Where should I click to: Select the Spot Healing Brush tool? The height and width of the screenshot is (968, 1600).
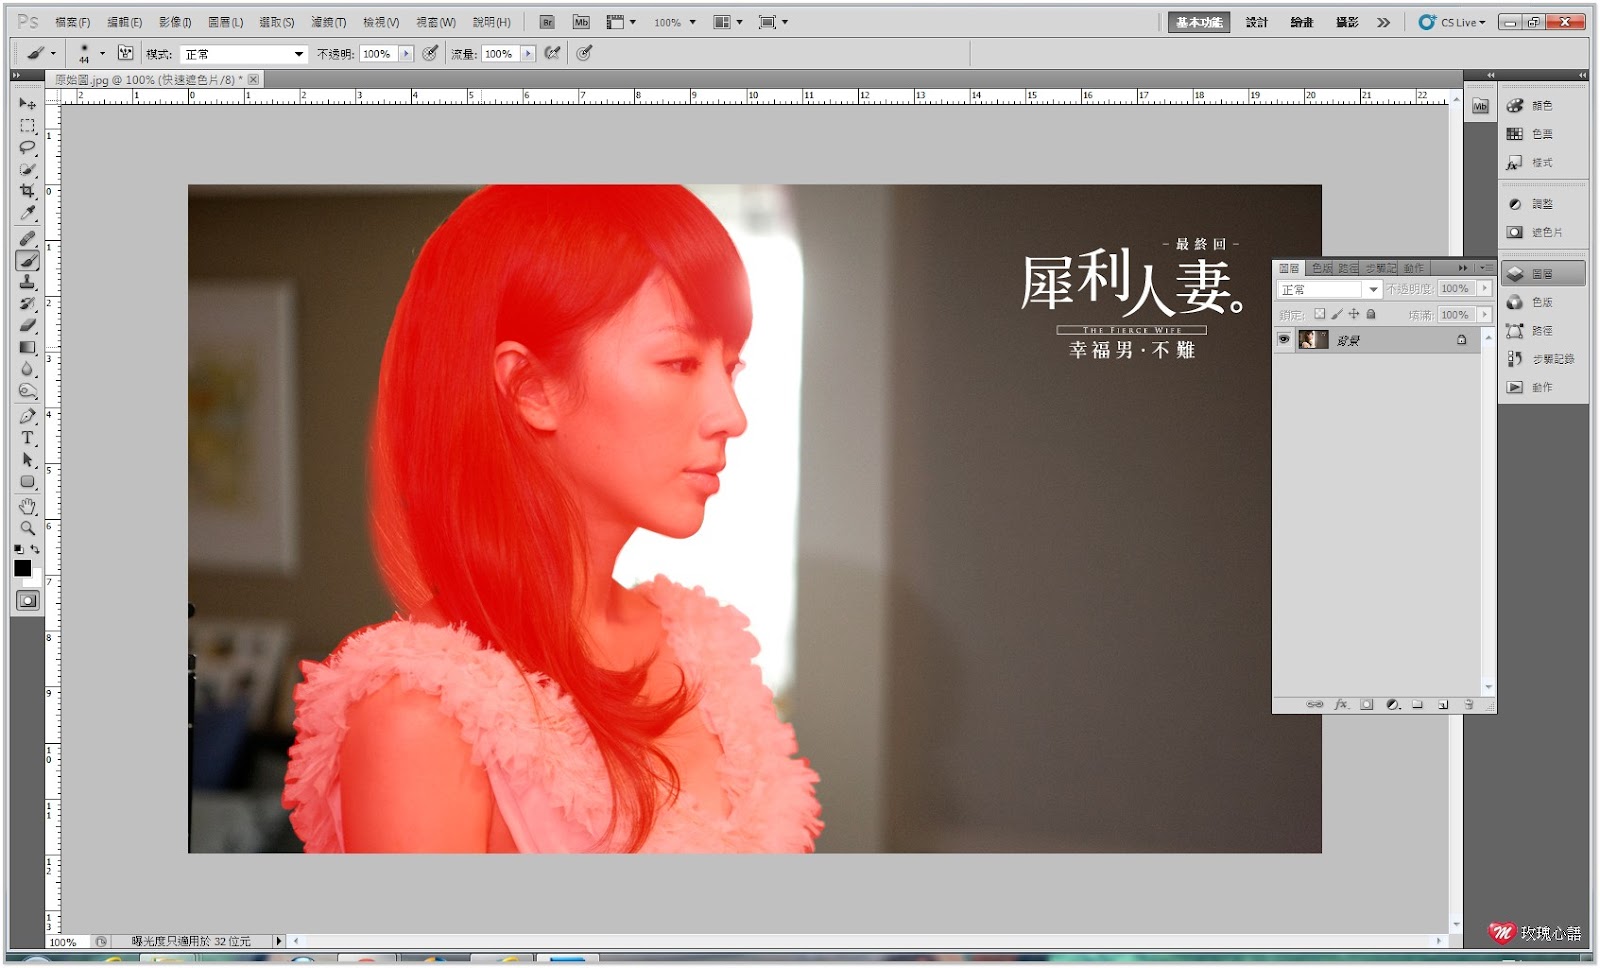pos(27,238)
